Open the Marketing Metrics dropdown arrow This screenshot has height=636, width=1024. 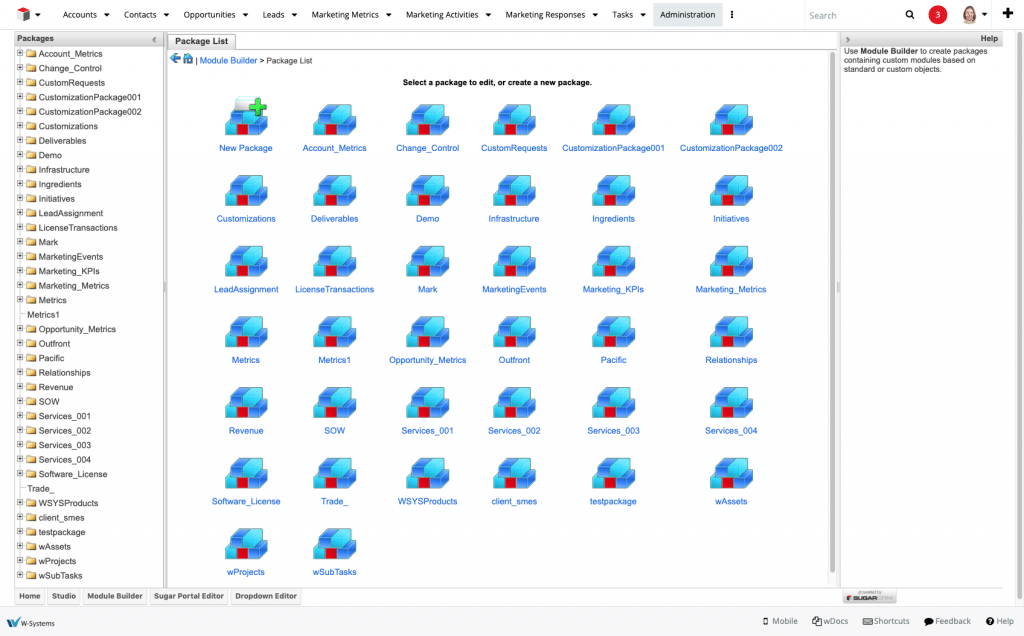[389, 15]
